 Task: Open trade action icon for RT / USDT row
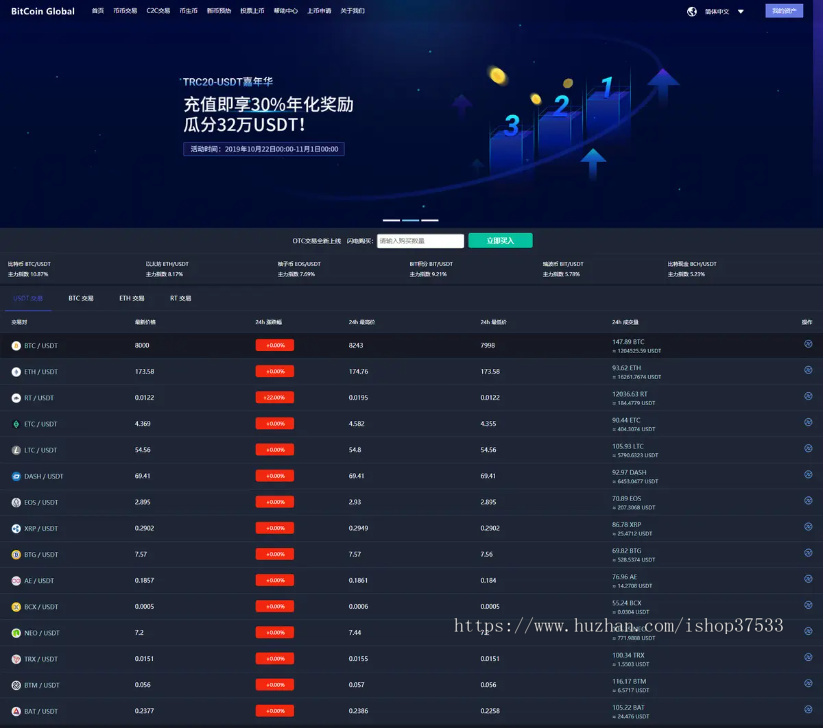(808, 396)
